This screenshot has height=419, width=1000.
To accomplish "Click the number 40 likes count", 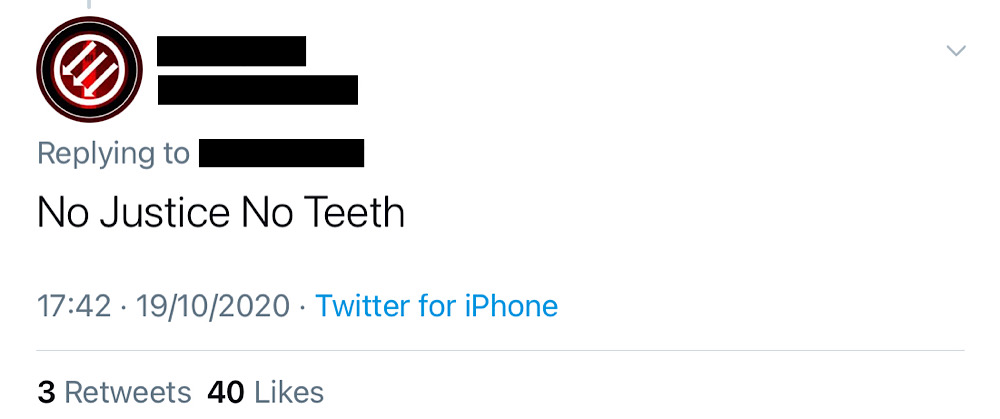I will [x=226, y=392].
